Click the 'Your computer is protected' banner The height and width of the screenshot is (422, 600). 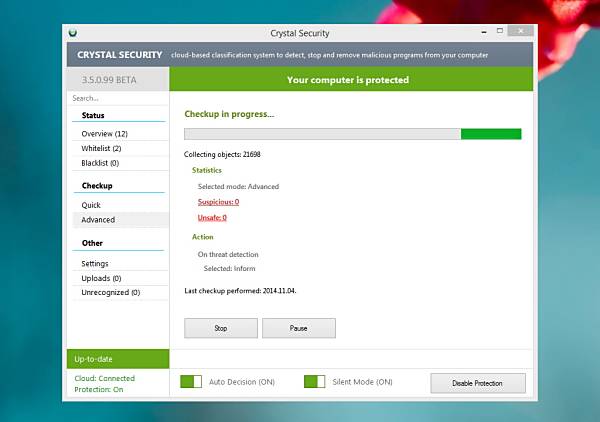(x=351, y=79)
